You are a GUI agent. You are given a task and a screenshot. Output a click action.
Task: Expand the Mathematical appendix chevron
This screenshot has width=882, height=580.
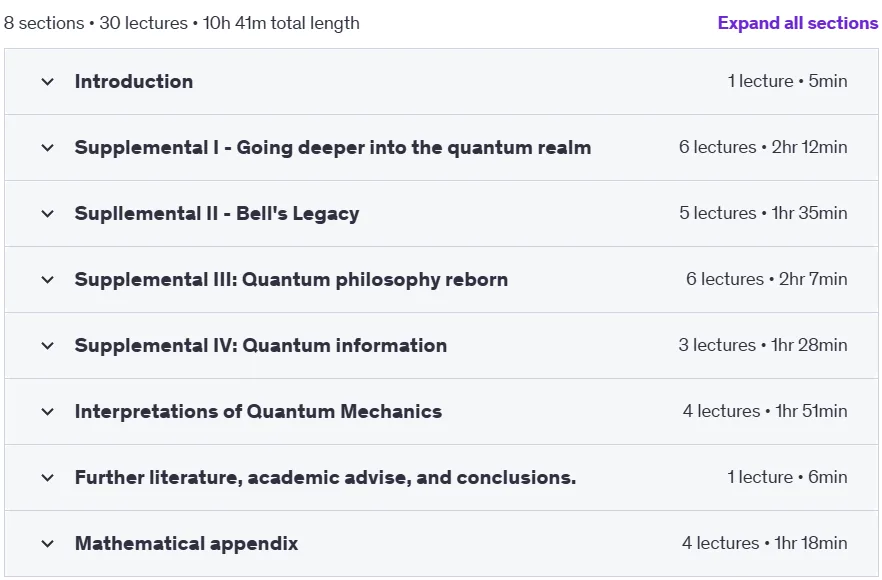(48, 543)
